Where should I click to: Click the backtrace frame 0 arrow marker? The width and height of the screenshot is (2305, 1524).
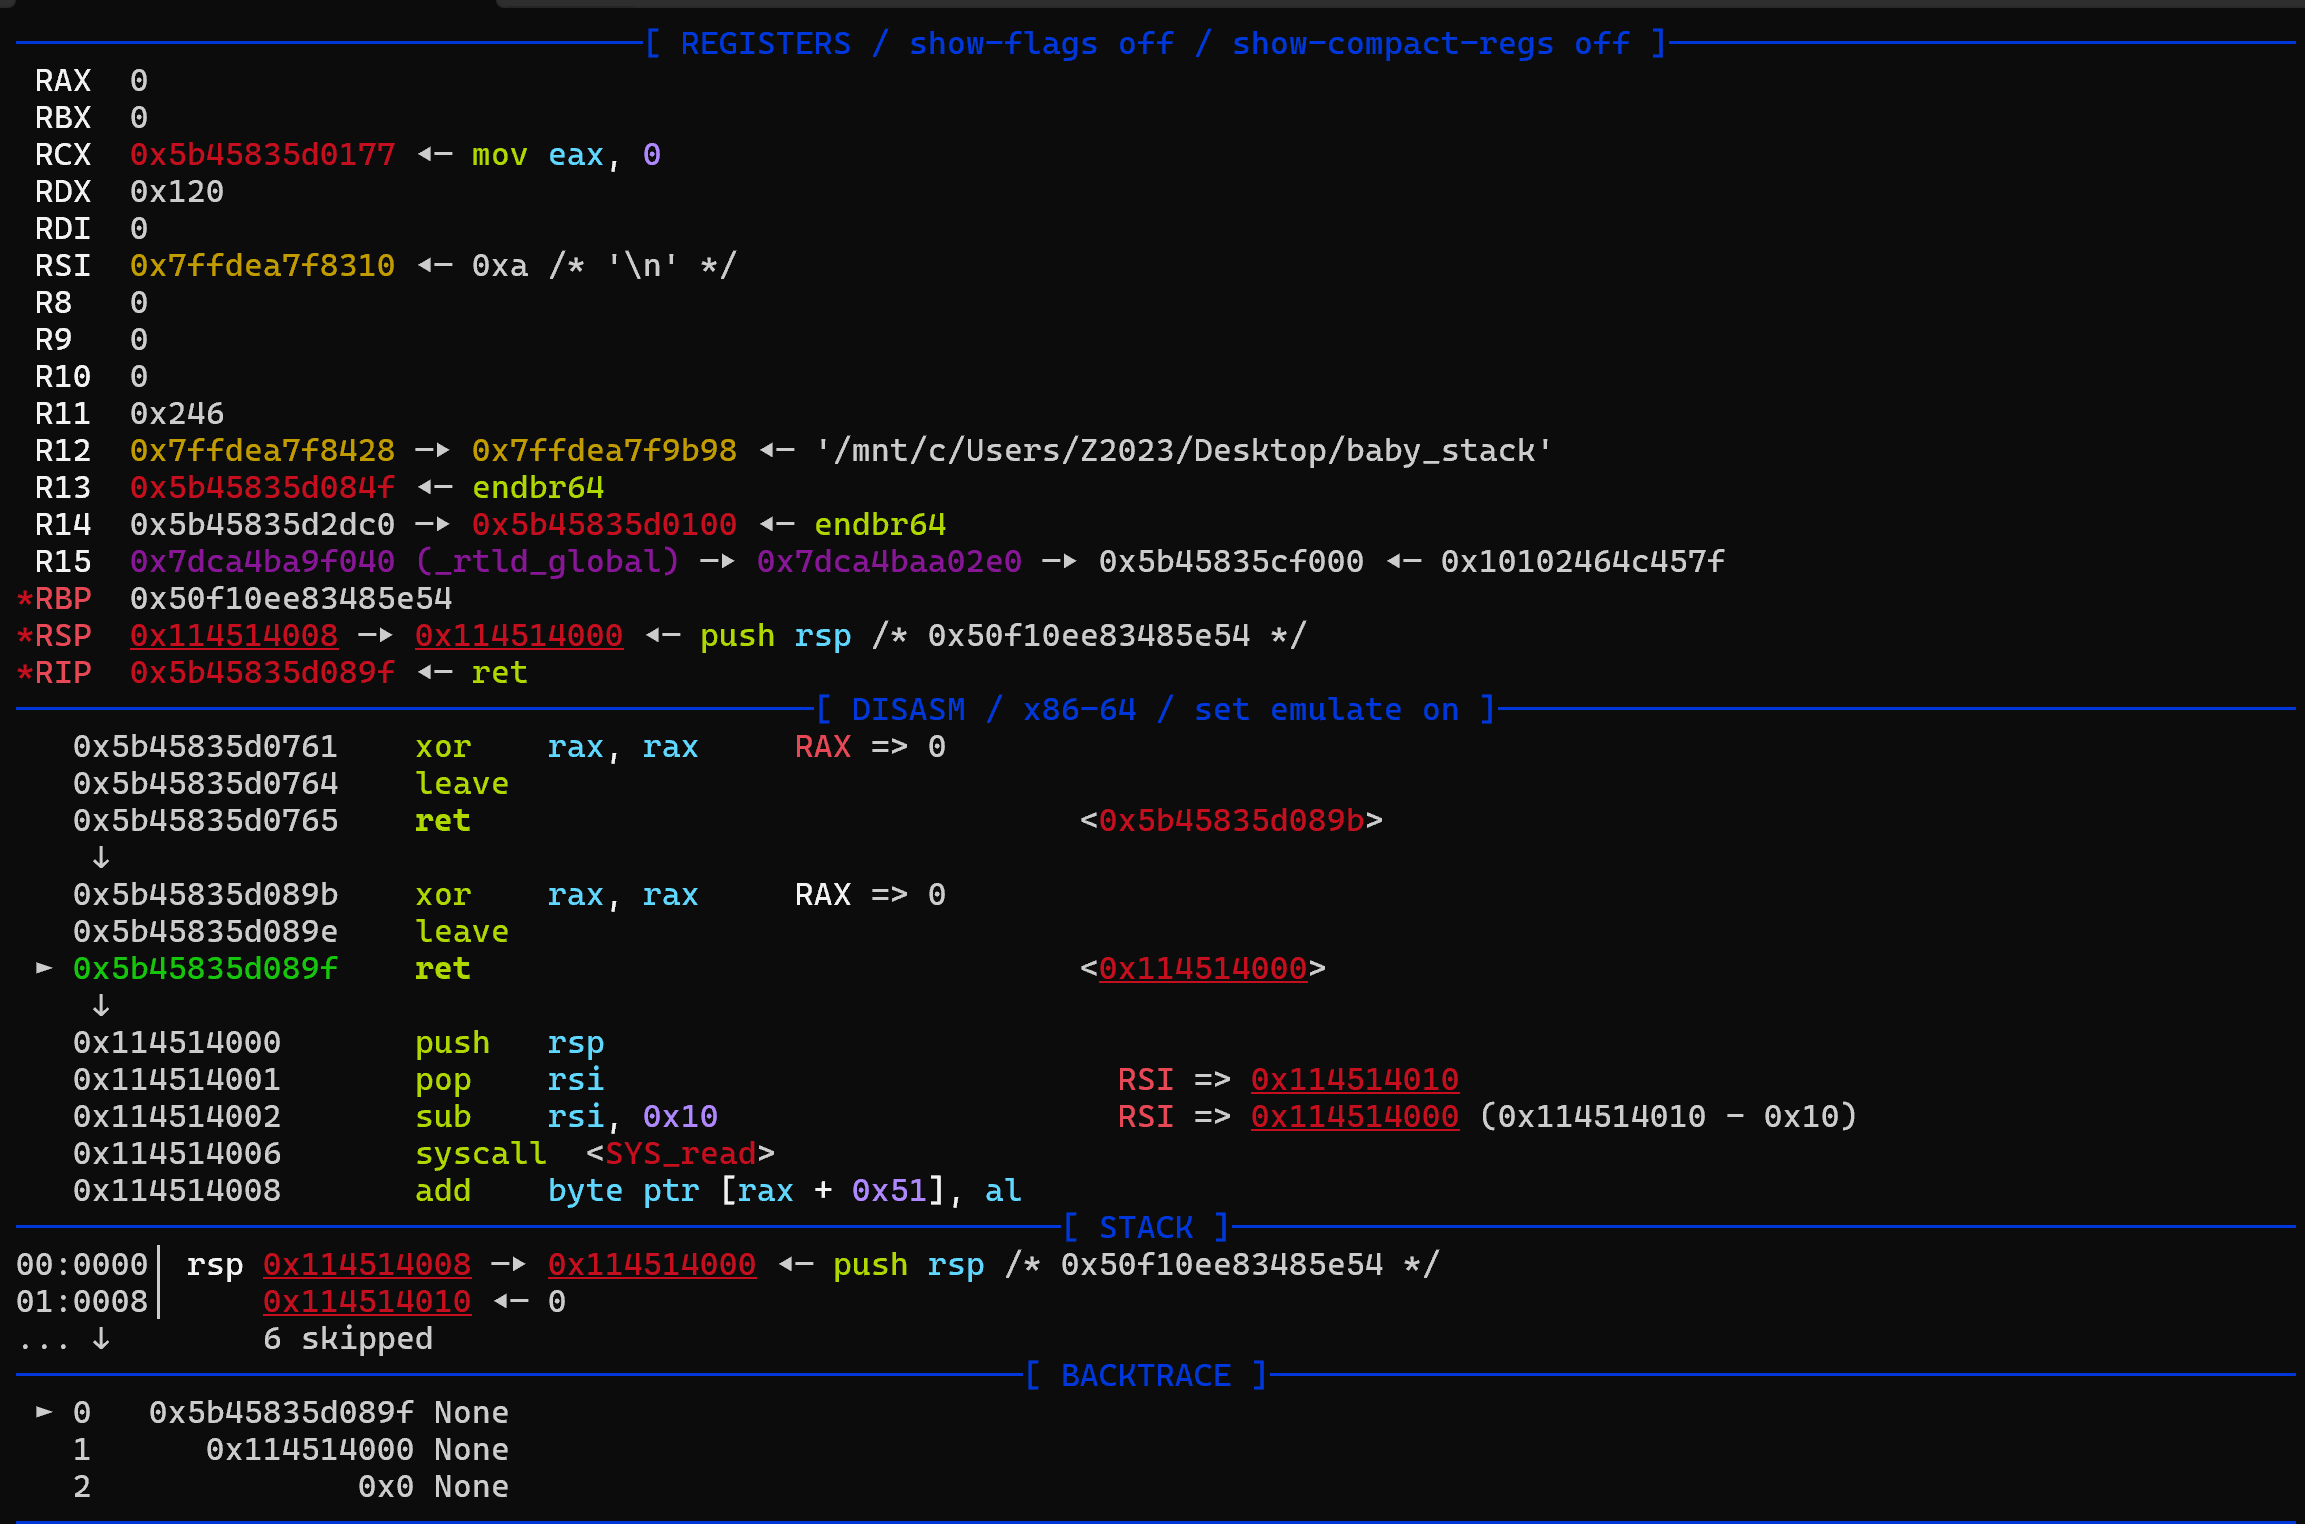pos(44,1412)
